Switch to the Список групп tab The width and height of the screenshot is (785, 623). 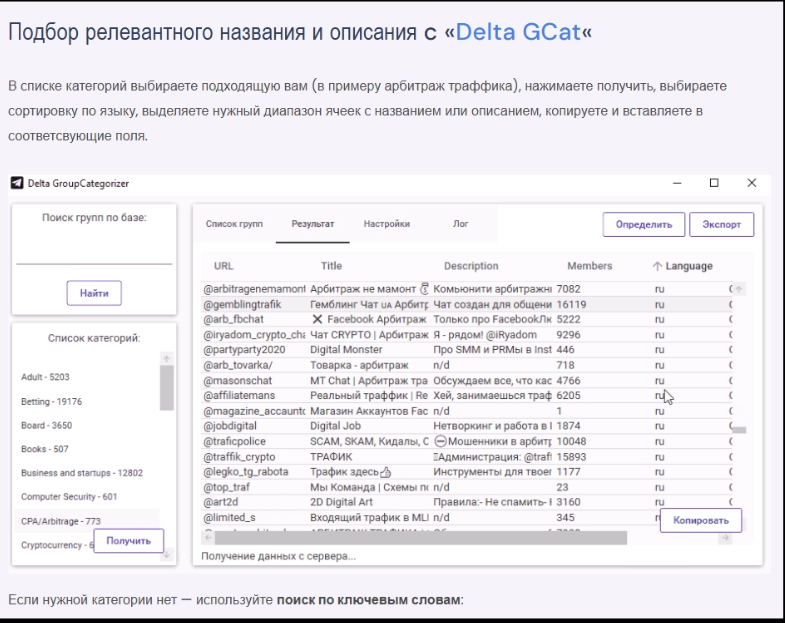tap(234, 224)
